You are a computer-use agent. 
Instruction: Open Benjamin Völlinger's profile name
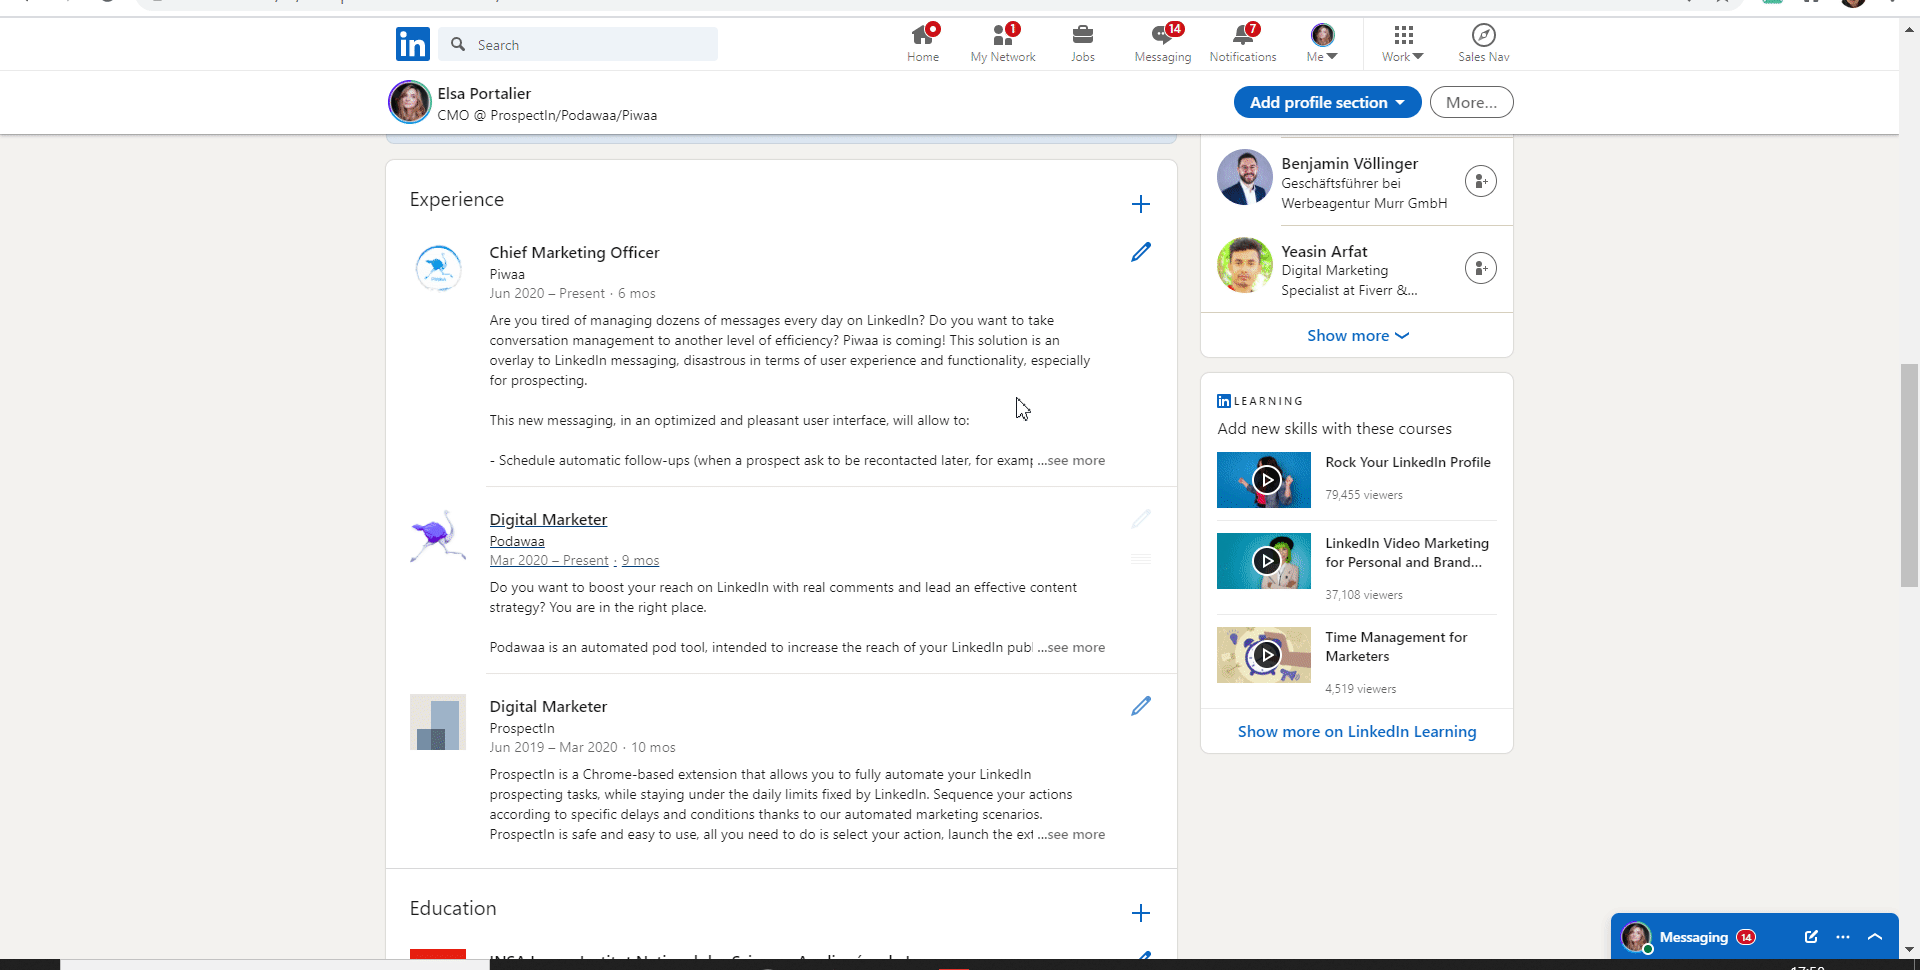(1349, 164)
